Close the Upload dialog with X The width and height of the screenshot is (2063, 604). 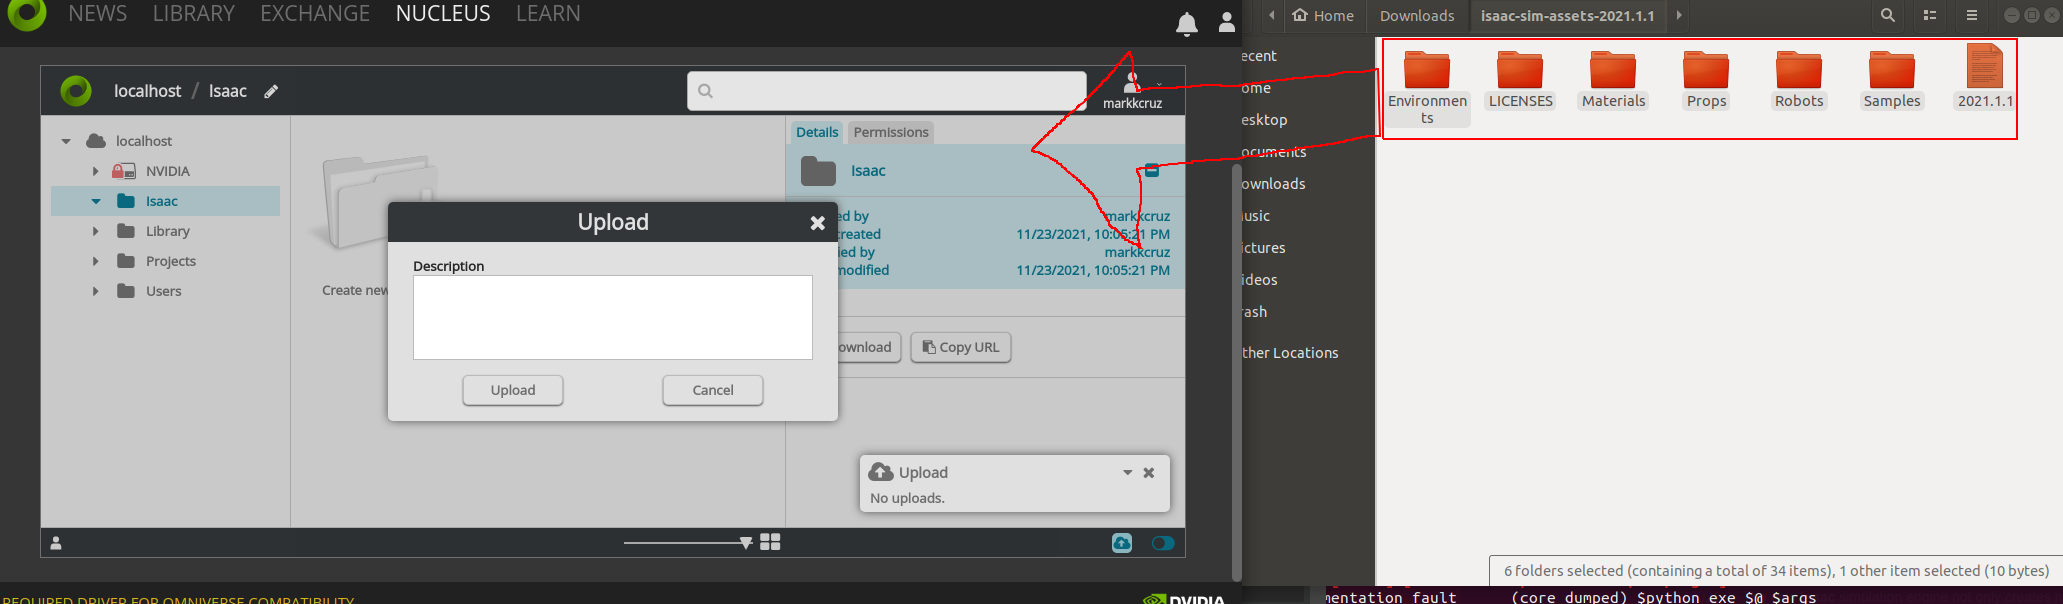click(x=817, y=223)
